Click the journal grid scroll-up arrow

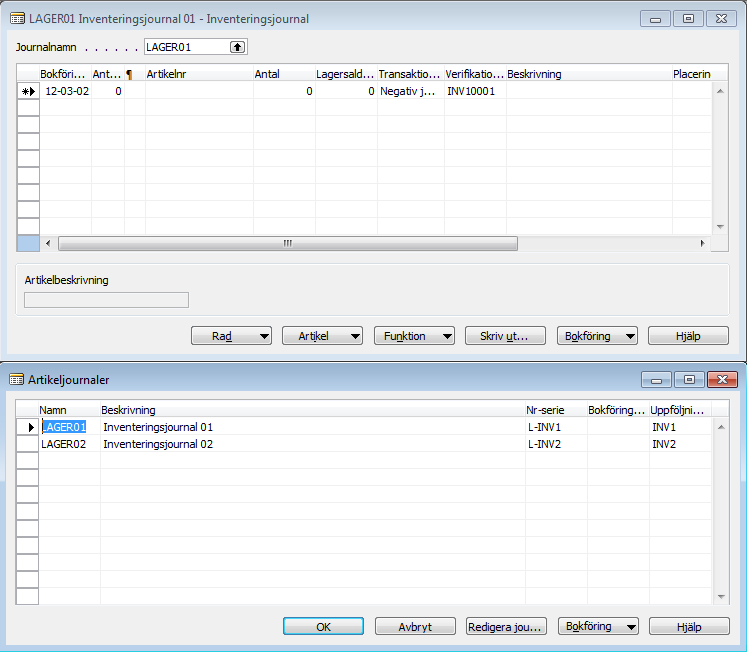tap(720, 91)
